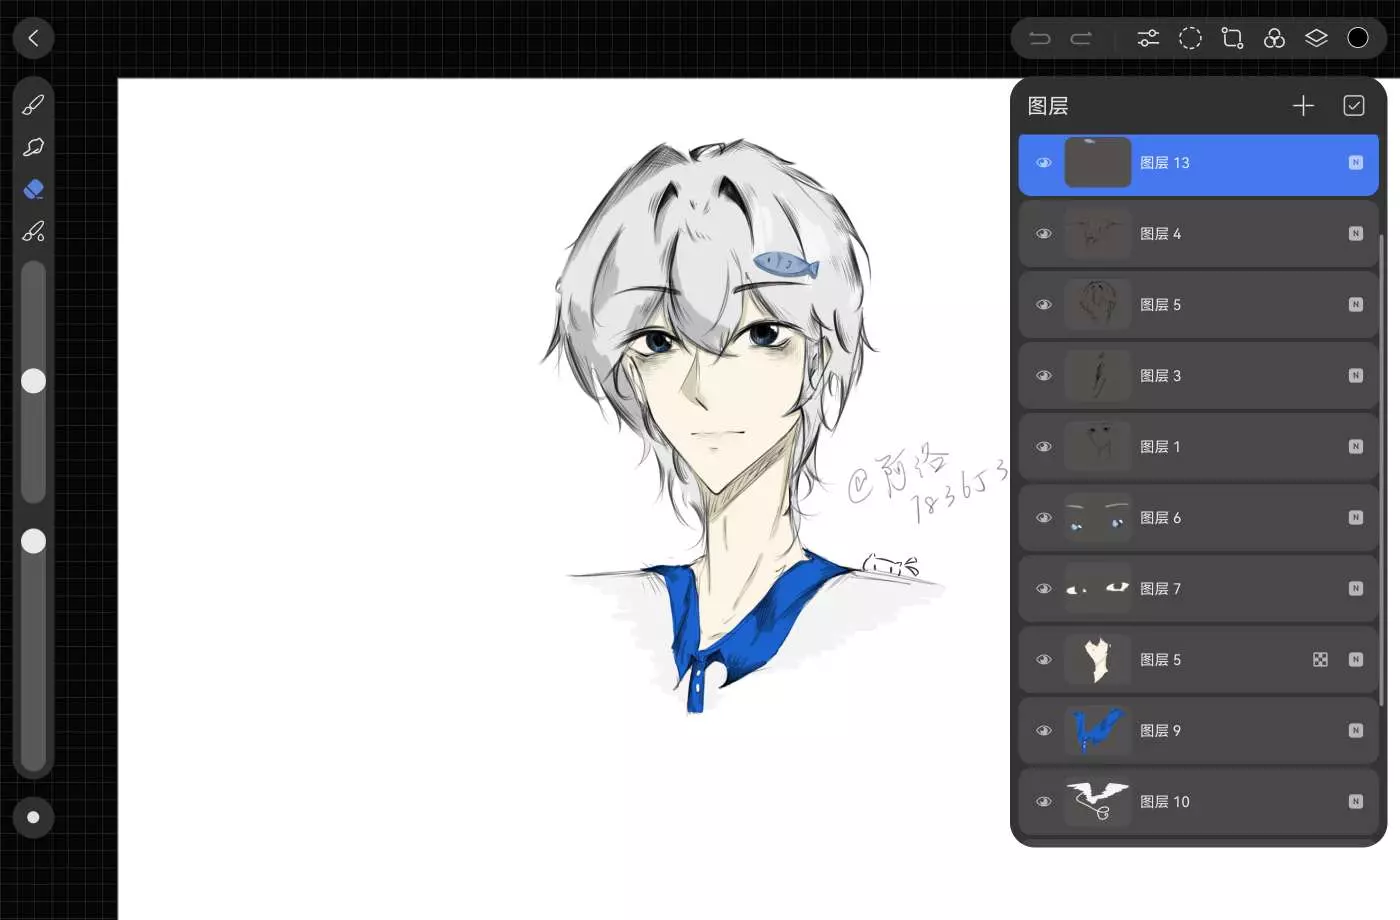Image resolution: width=1400 pixels, height=920 pixels.
Task: Go back using the top-left arrow
Action: pos(34,38)
